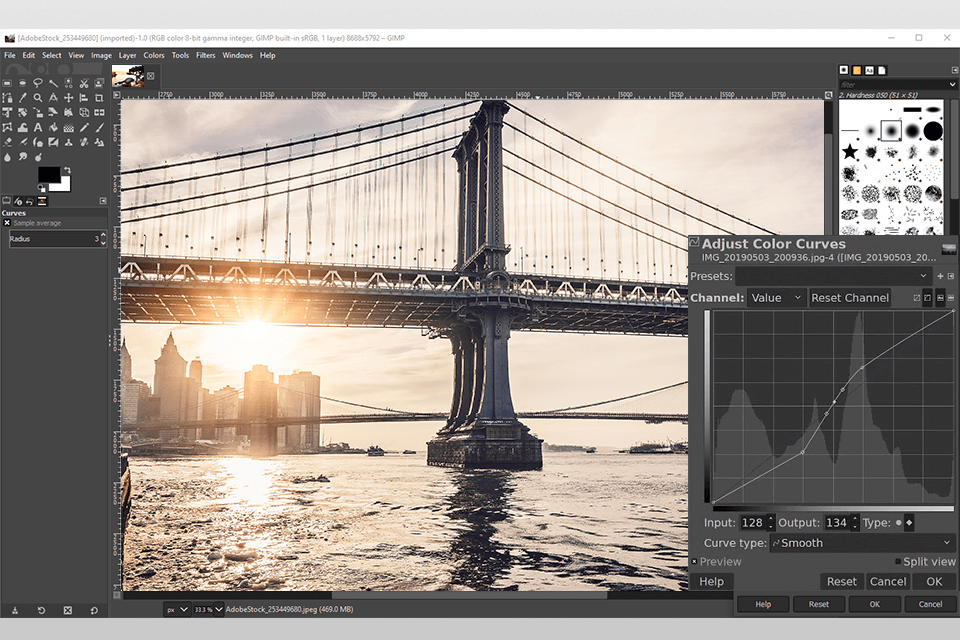Choose the Zoom magnifier tool
Viewport: 960px width, 640px height.
[38, 97]
